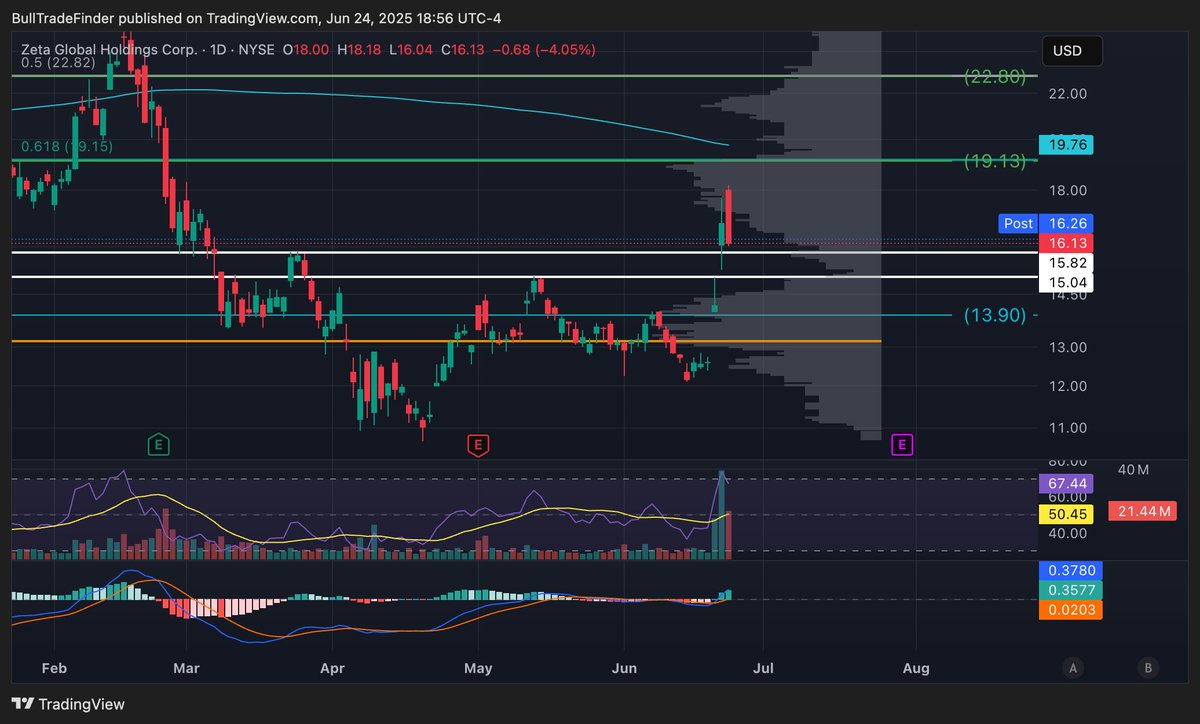Click the 12.00 price axis tick
Image resolution: width=1200 pixels, height=724 pixels.
[x=1068, y=387]
